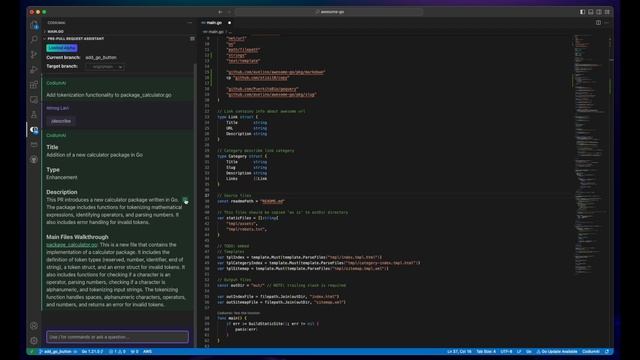Toggle primary side bar layout icon
640x360 pixels.
[582, 12]
